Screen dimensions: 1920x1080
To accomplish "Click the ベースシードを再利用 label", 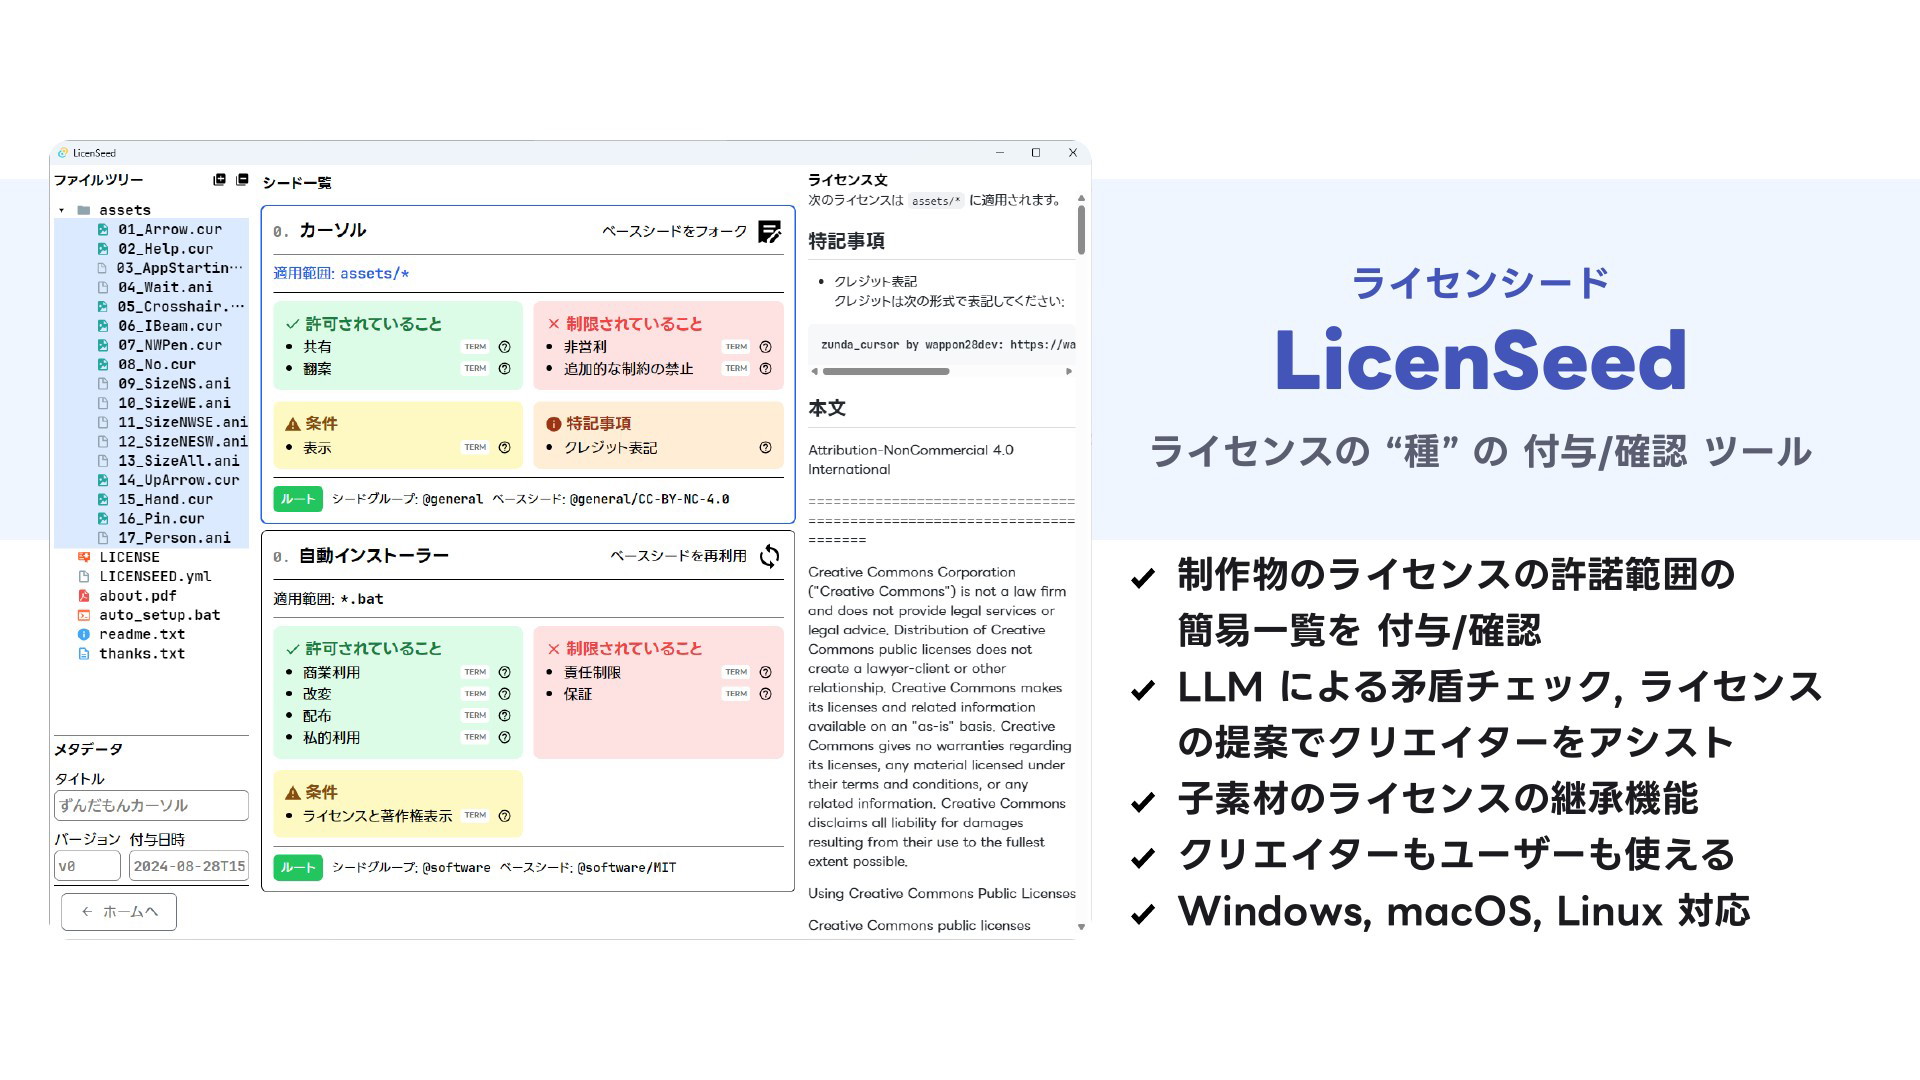I will (x=678, y=556).
